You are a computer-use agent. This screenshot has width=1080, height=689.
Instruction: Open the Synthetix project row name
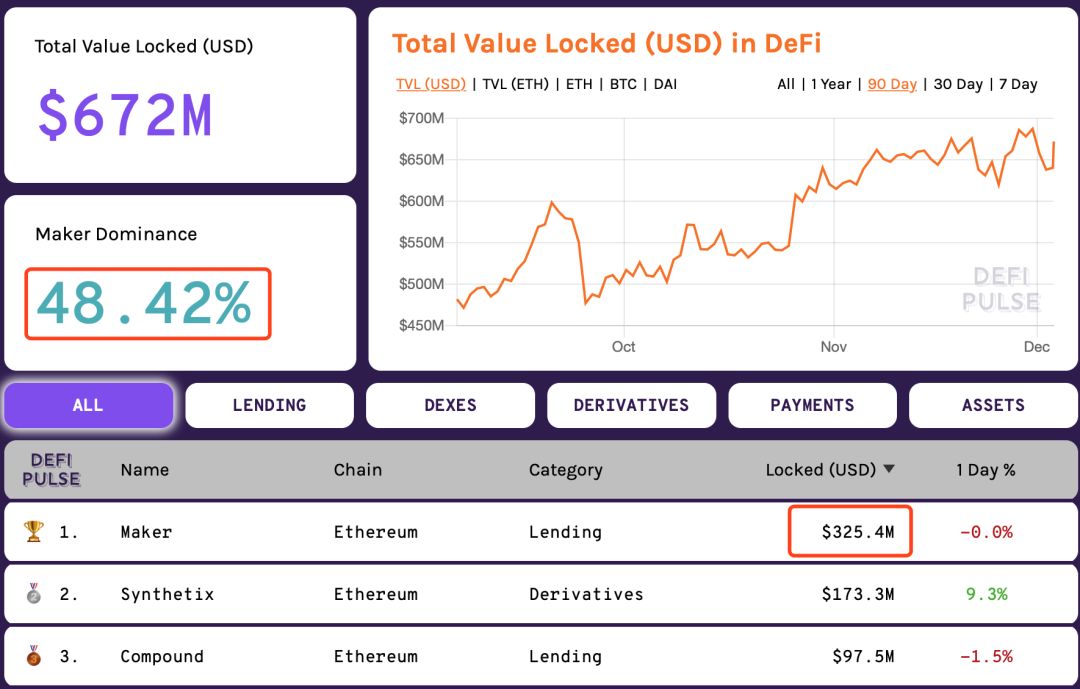(x=167, y=594)
